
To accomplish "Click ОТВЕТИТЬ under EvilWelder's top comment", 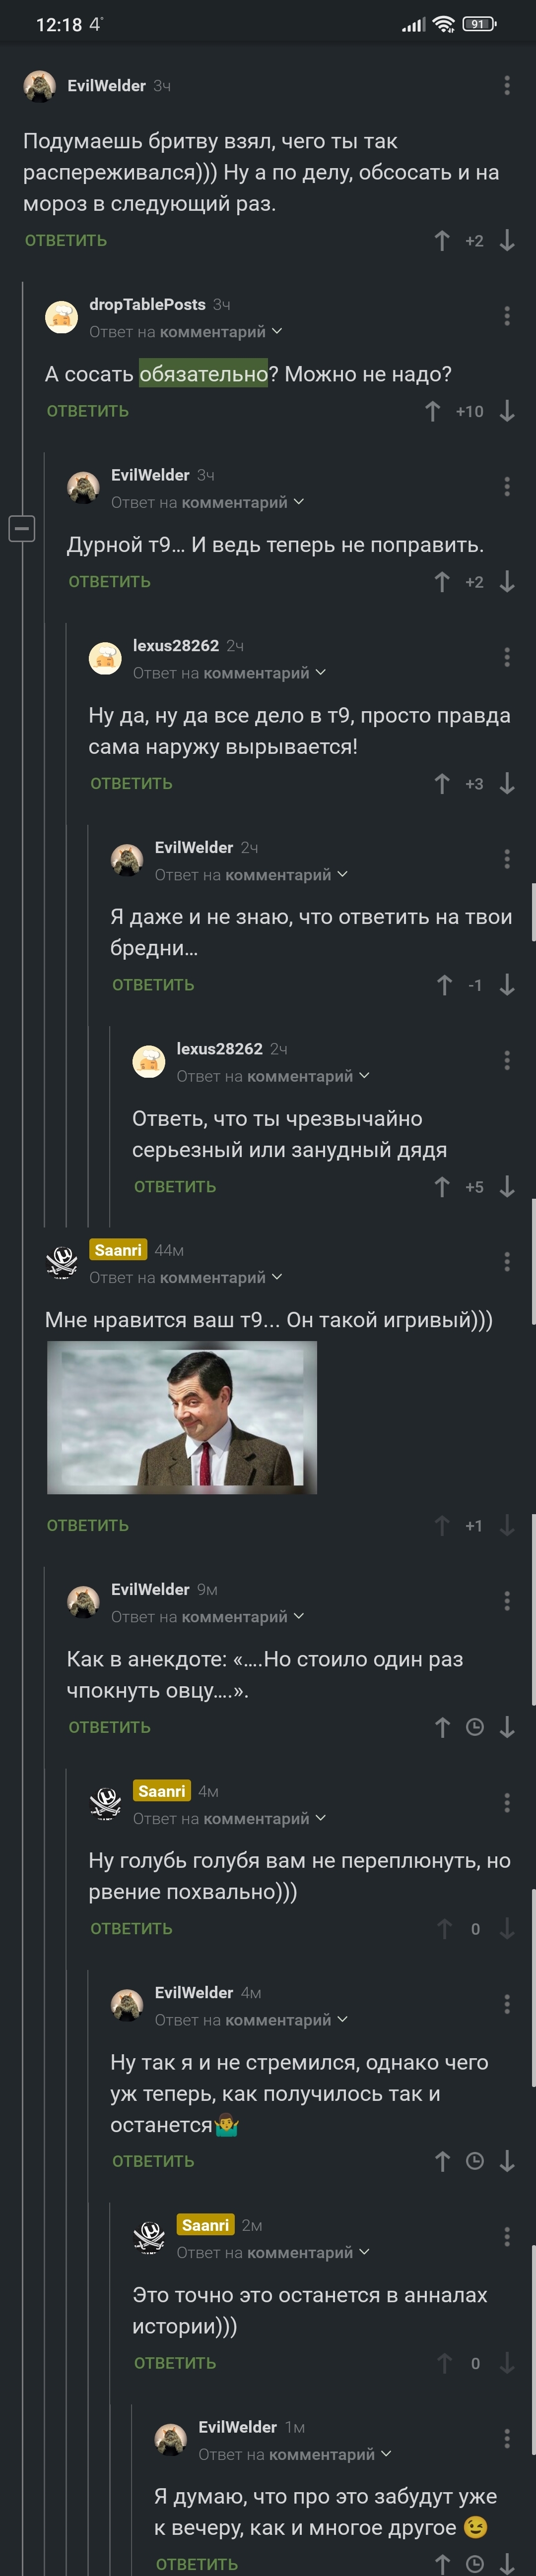I will coord(66,240).
